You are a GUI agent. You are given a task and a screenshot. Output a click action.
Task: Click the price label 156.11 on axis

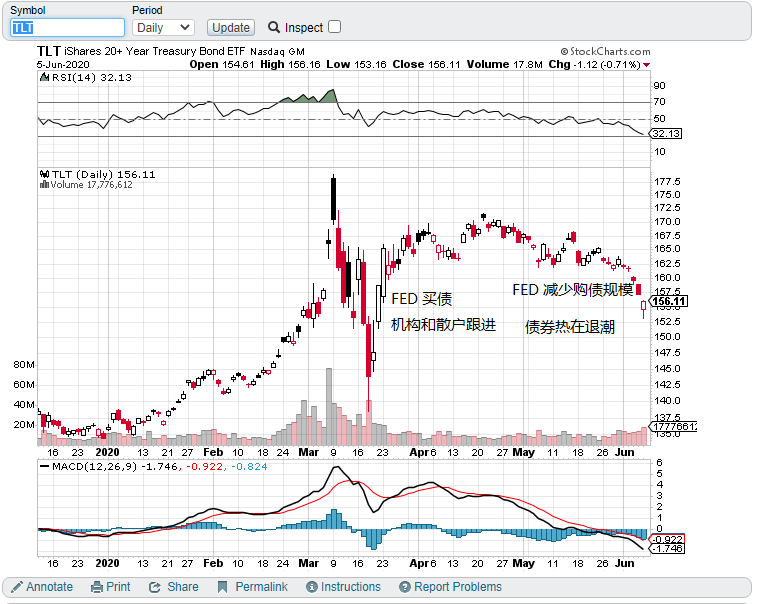[668, 301]
